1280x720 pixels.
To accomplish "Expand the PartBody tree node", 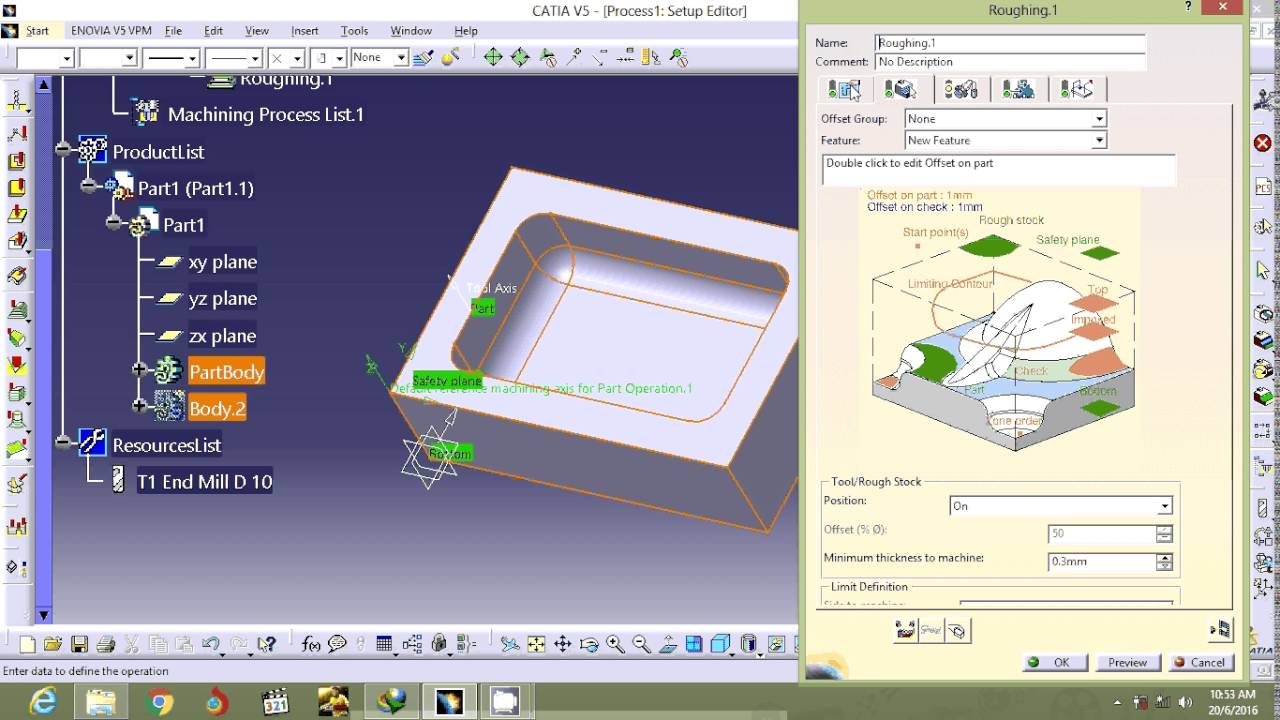I will coord(140,371).
